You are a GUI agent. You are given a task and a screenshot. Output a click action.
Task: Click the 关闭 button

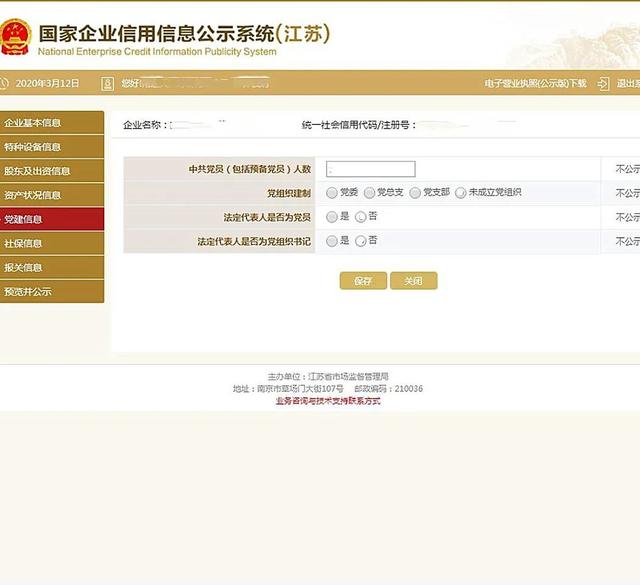click(x=413, y=281)
